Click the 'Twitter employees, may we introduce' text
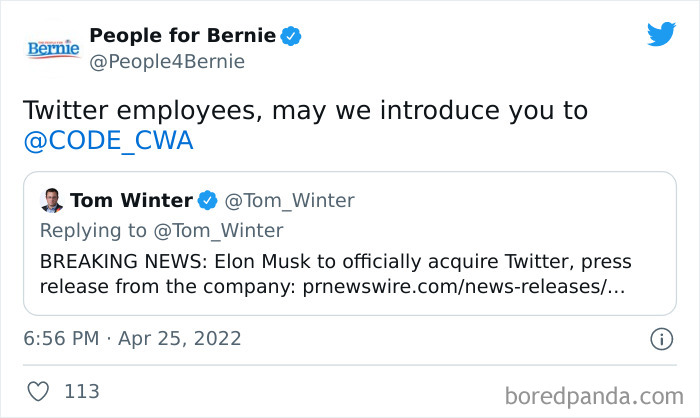 (x=305, y=110)
